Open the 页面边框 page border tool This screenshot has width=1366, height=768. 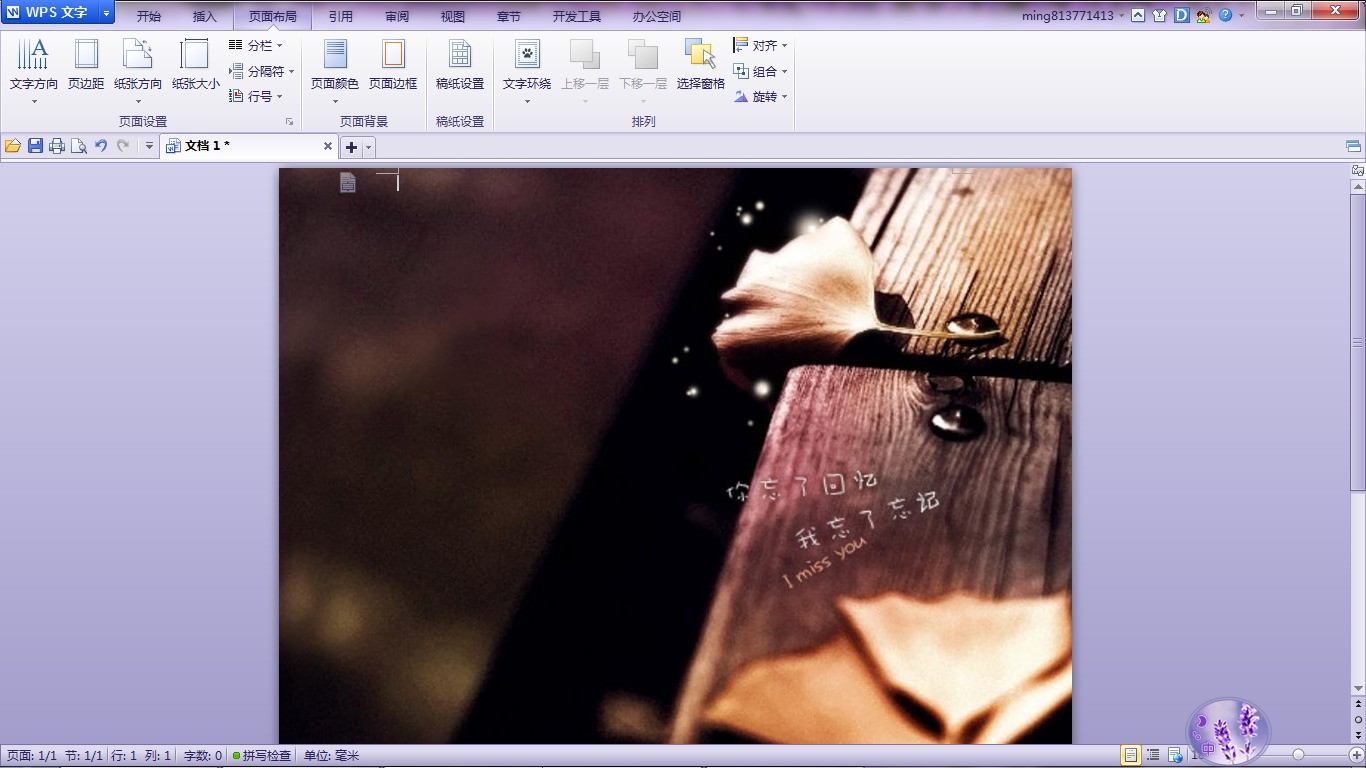393,66
